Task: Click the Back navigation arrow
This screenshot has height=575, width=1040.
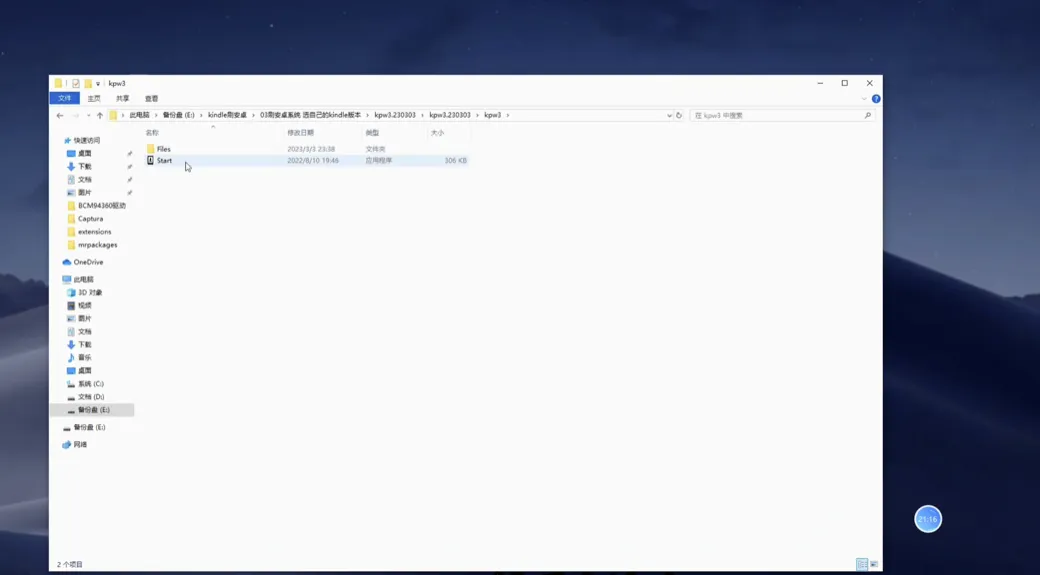Action: [x=60, y=115]
